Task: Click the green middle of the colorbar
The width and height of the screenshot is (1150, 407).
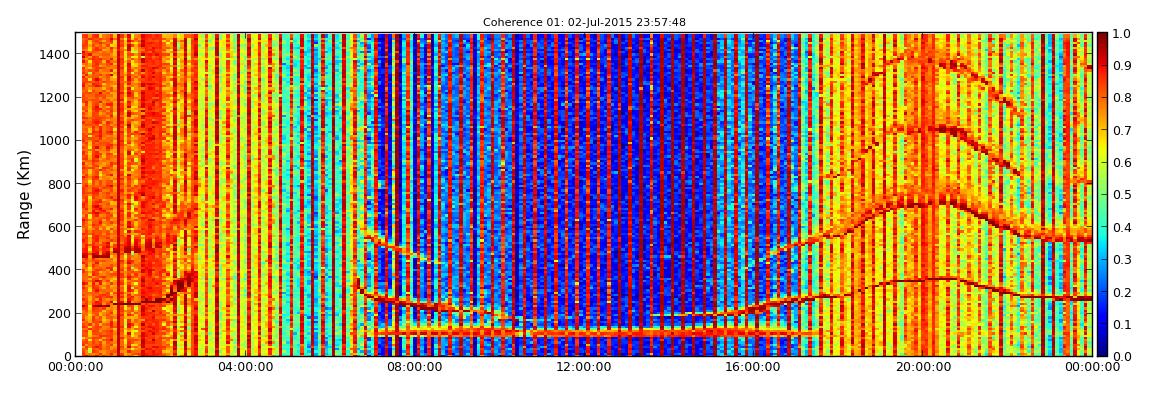Action: [x=1102, y=194]
